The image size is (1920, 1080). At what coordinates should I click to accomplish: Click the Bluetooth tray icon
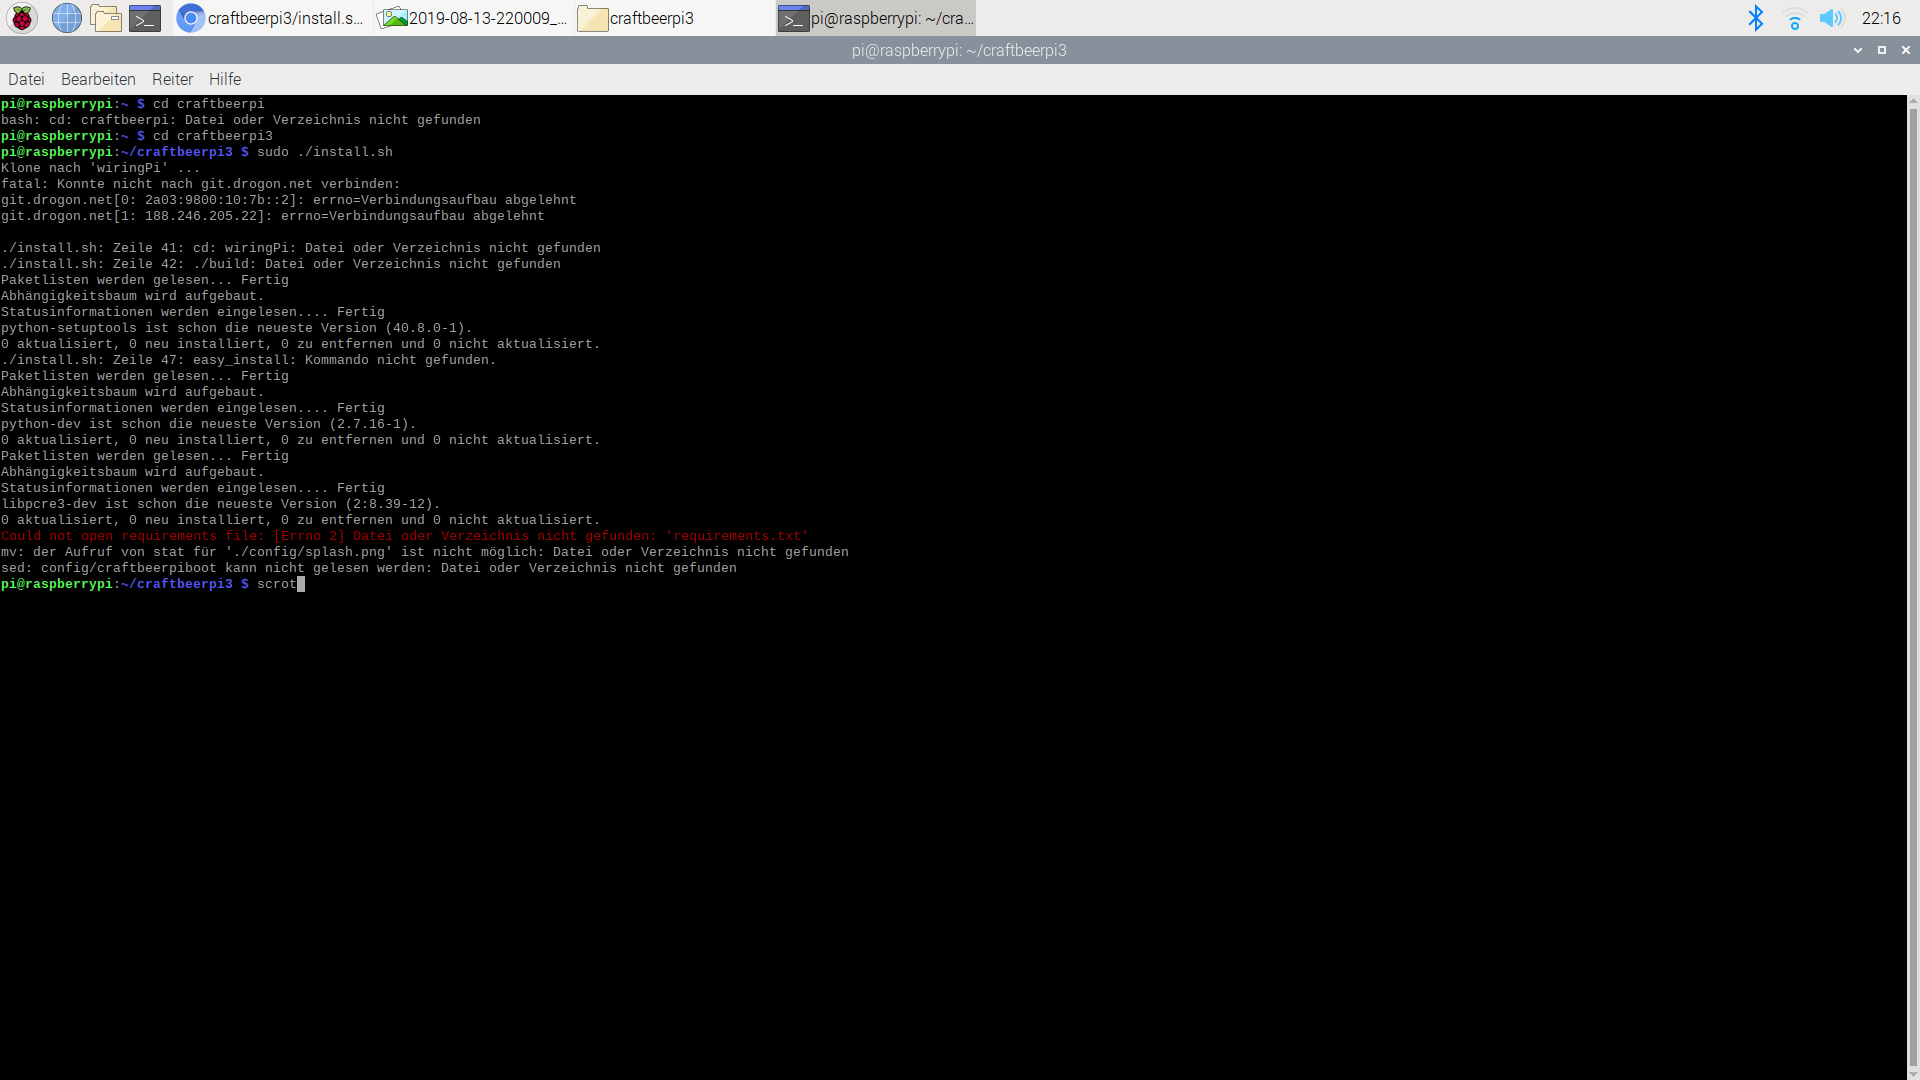pyautogui.click(x=1755, y=18)
